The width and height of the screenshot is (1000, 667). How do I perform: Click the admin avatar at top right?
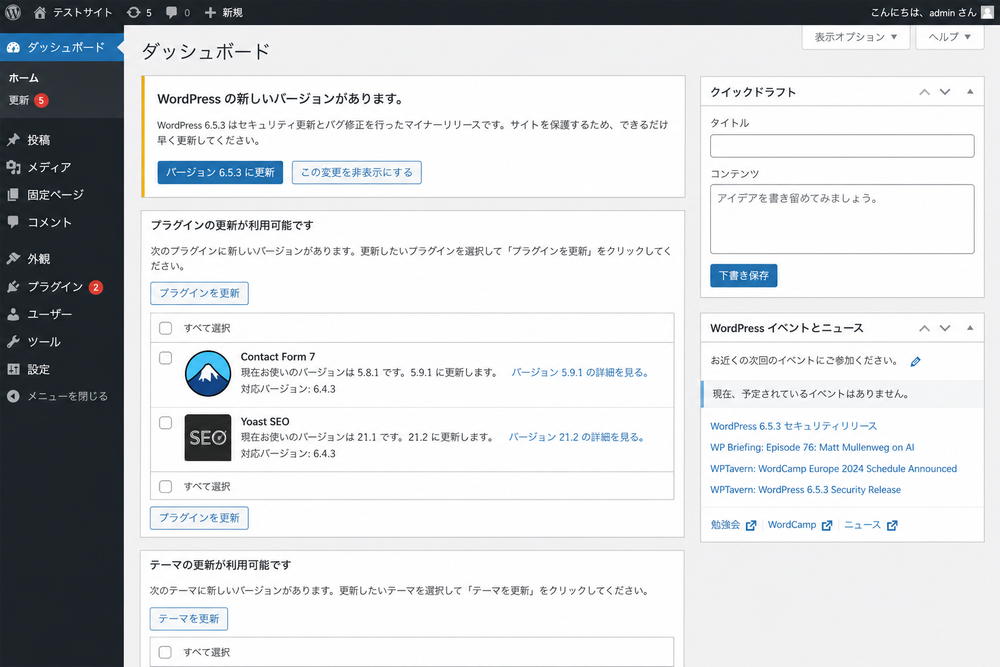987,12
